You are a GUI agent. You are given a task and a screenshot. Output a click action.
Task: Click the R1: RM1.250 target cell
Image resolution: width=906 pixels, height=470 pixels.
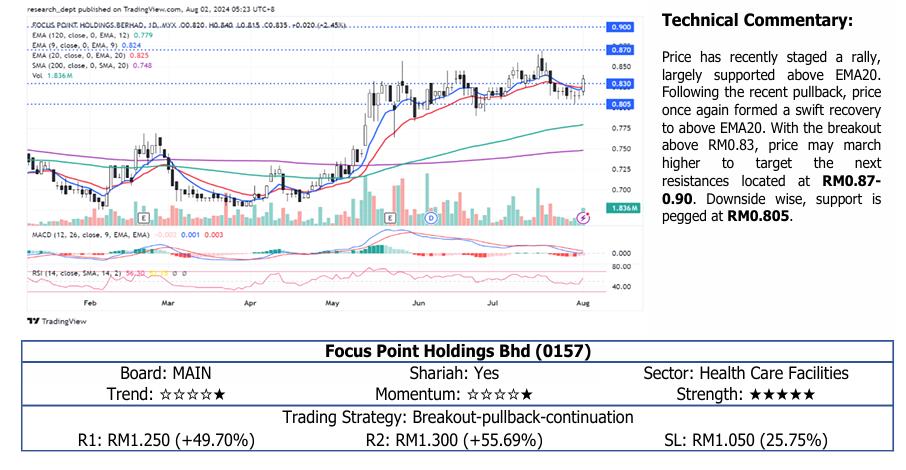point(167,439)
